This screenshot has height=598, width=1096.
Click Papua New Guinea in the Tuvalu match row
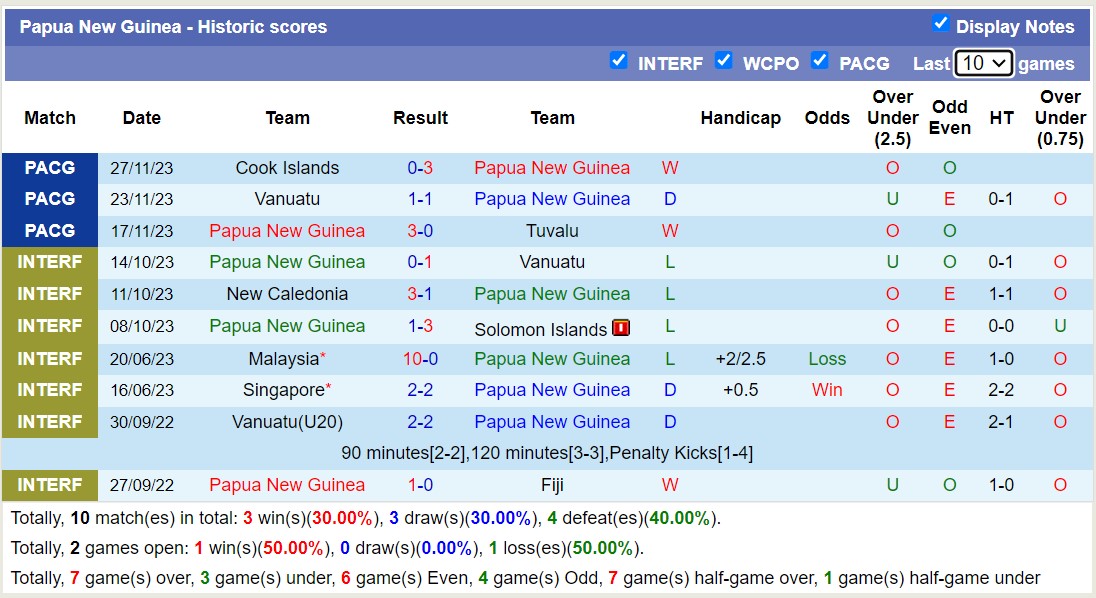287,230
